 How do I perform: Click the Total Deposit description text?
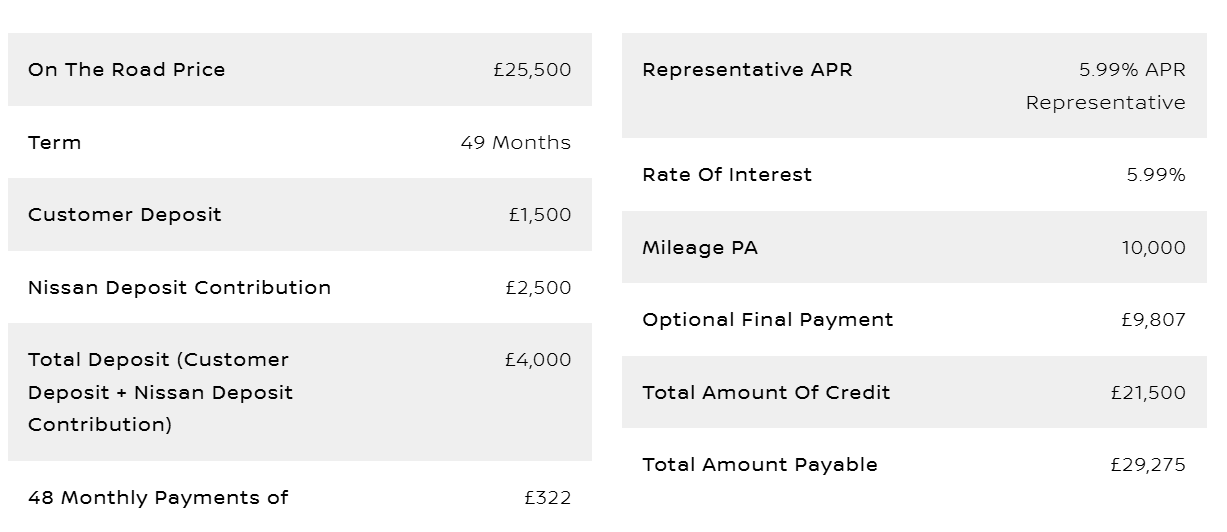click(x=161, y=392)
